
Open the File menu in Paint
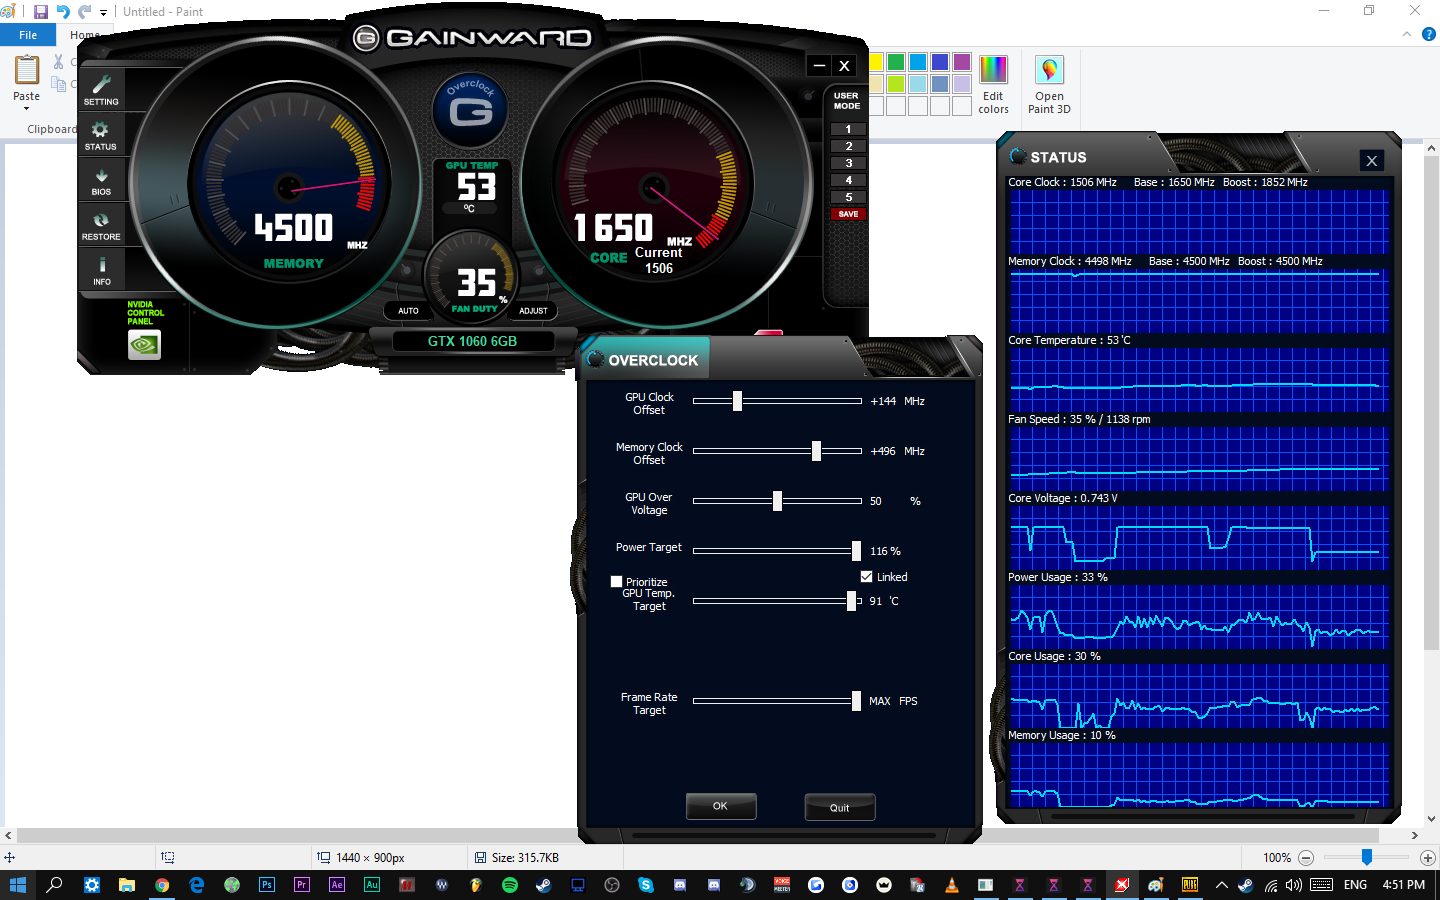click(28, 35)
